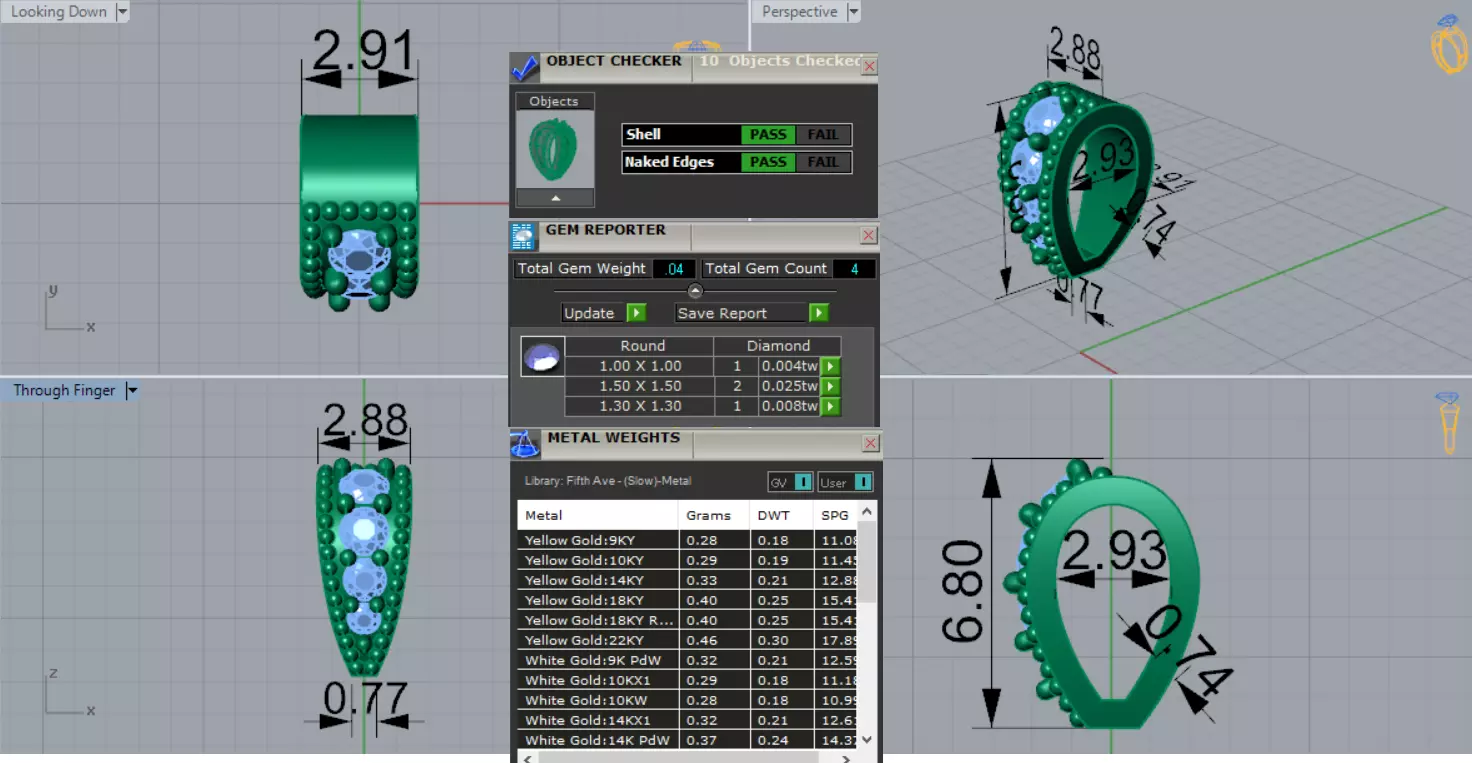Click the Gem Reporter panel icon
1472x763 pixels.
coord(524,237)
